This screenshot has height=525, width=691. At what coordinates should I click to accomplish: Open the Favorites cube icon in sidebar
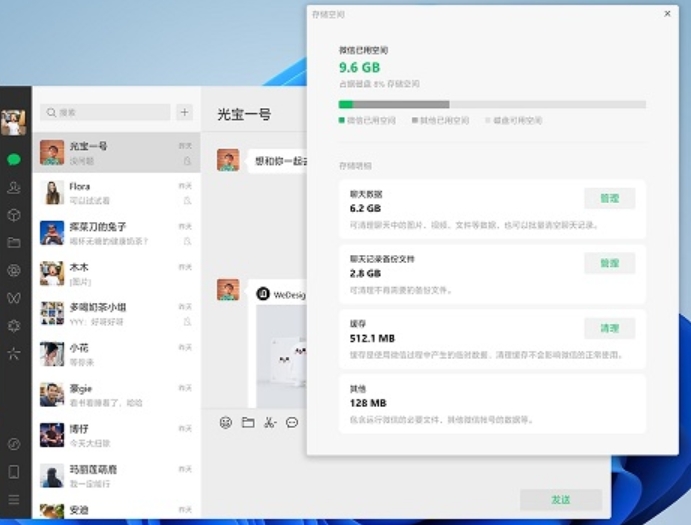point(14,215)
